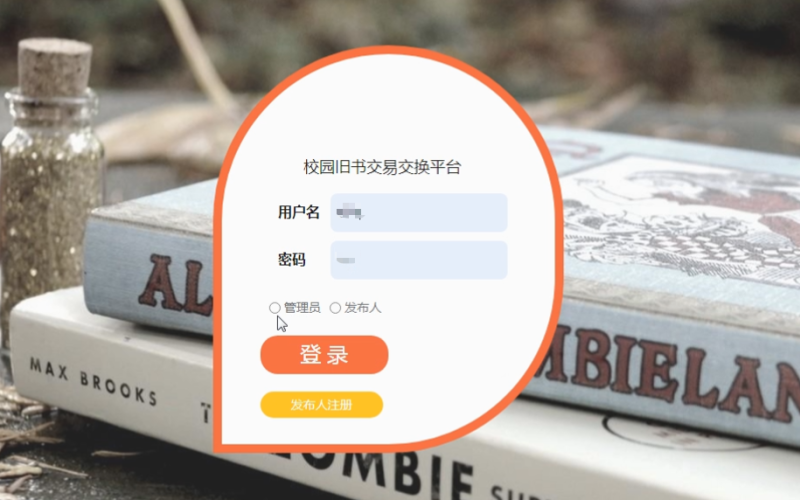Viewport: 800px width, 500px height.
Task: Select the 发布人 radio button
Action: point(335,308)
